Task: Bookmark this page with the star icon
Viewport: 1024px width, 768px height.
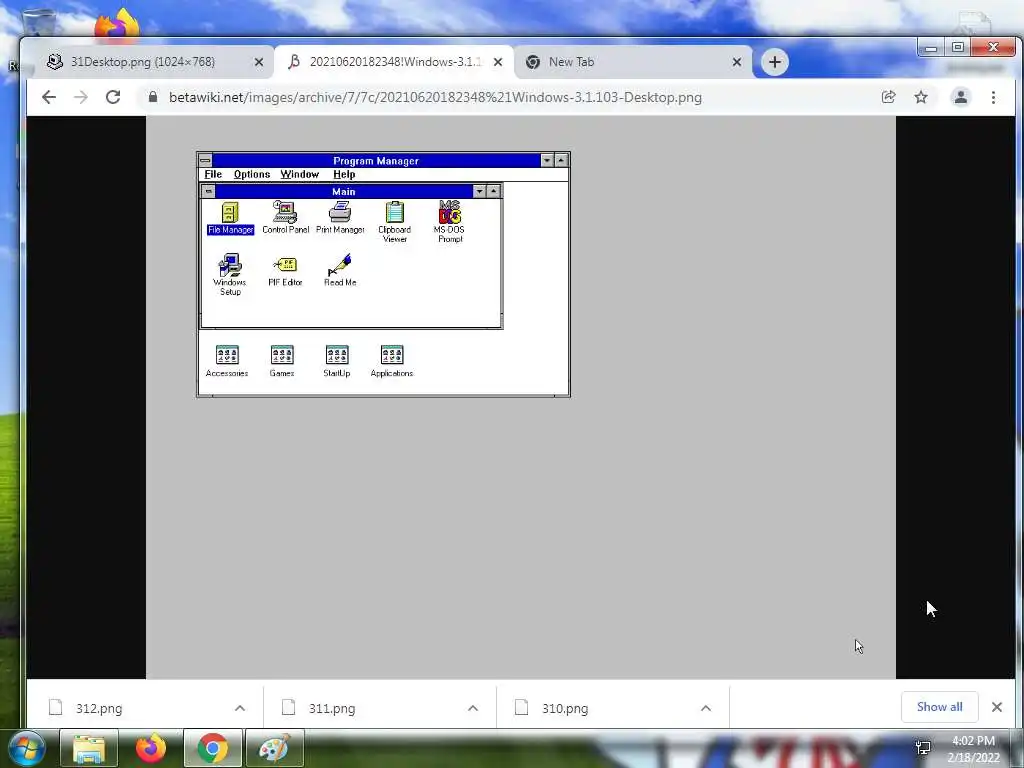Action: (921, 97)
